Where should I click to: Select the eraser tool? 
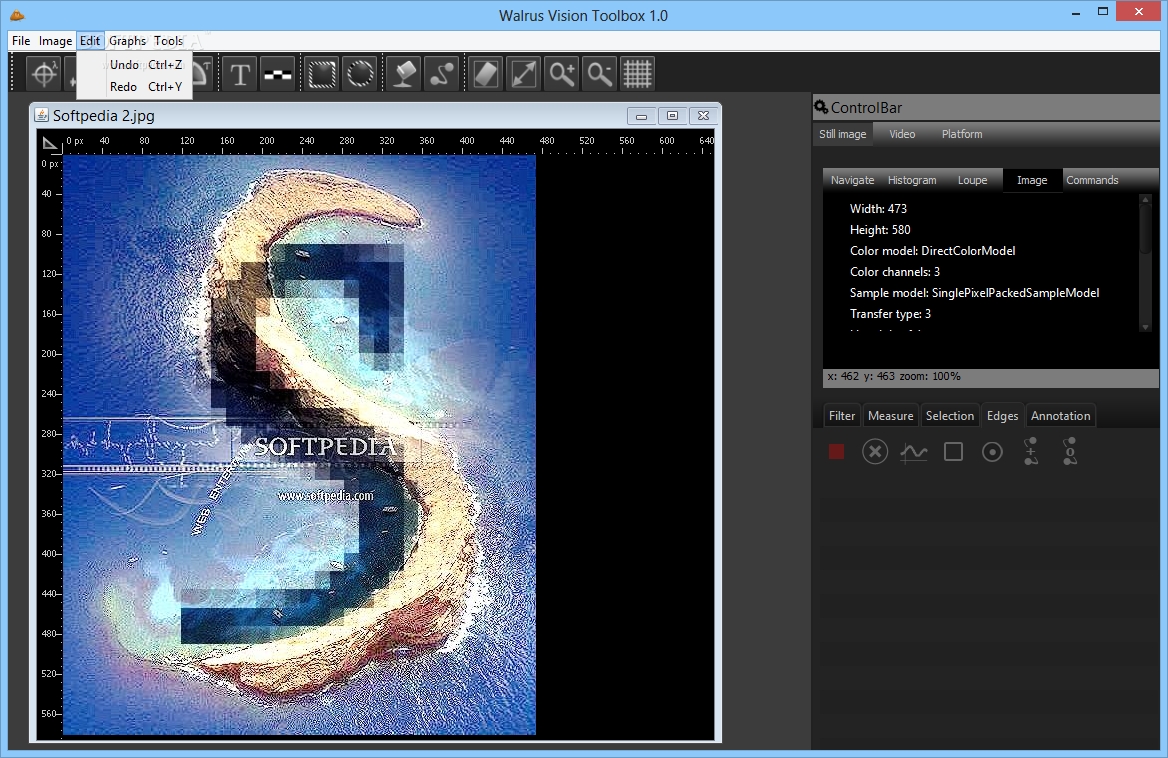point(486,74)
